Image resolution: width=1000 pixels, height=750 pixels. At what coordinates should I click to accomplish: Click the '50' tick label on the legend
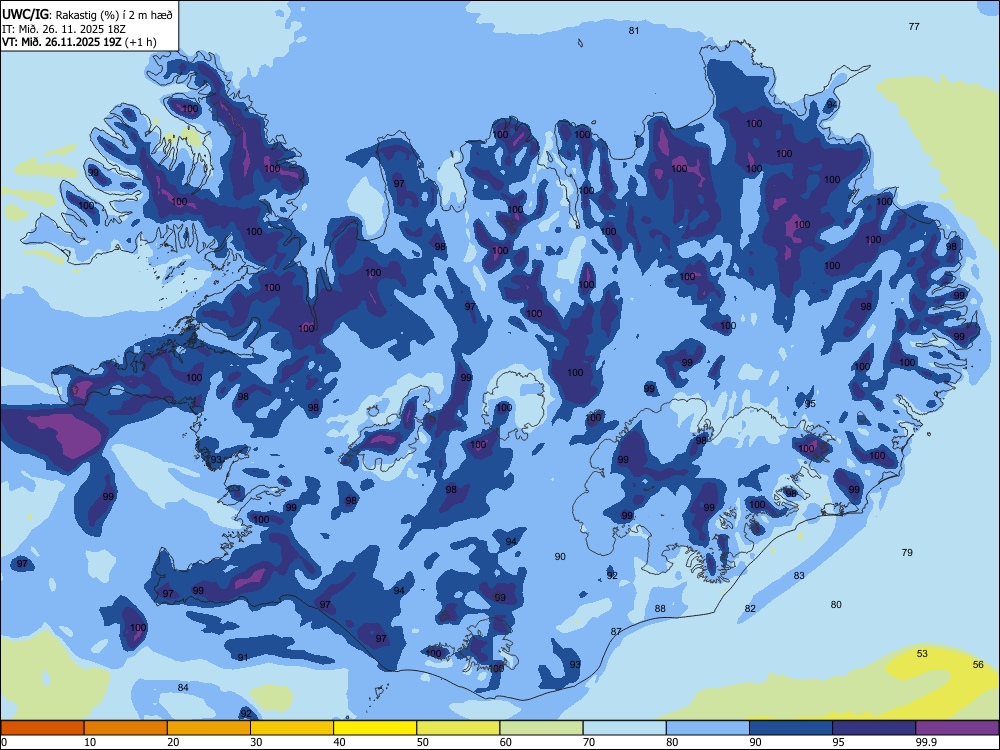point(423,742)
